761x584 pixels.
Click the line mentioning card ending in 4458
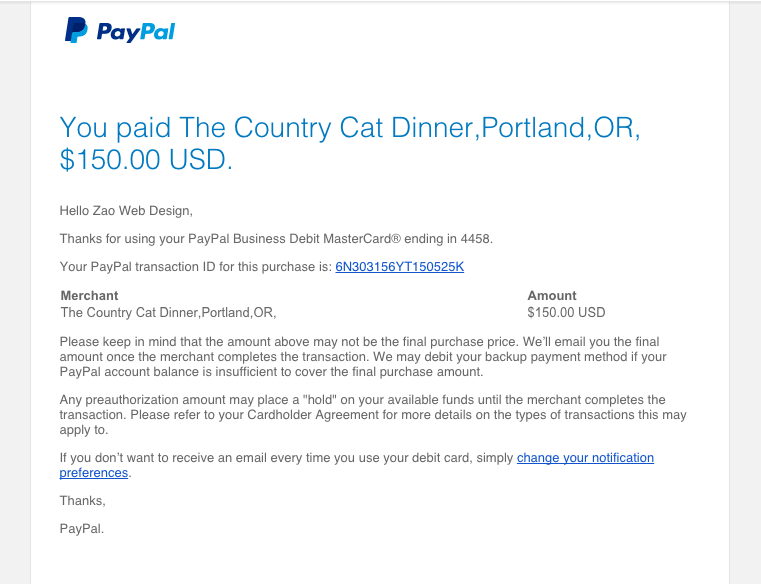pyautogui.click(x=276, y=239)
